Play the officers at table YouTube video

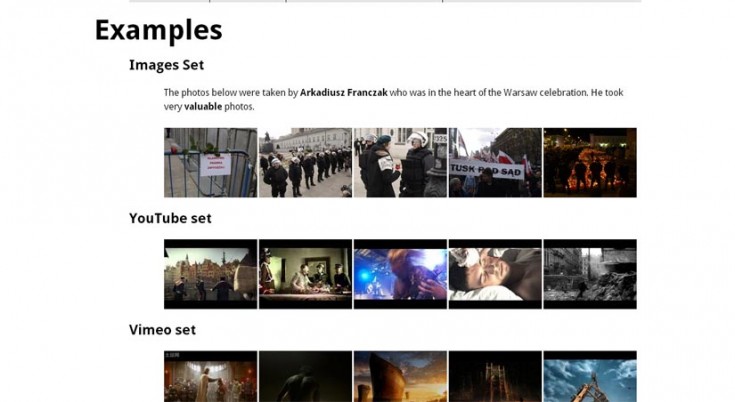(305, 274)
